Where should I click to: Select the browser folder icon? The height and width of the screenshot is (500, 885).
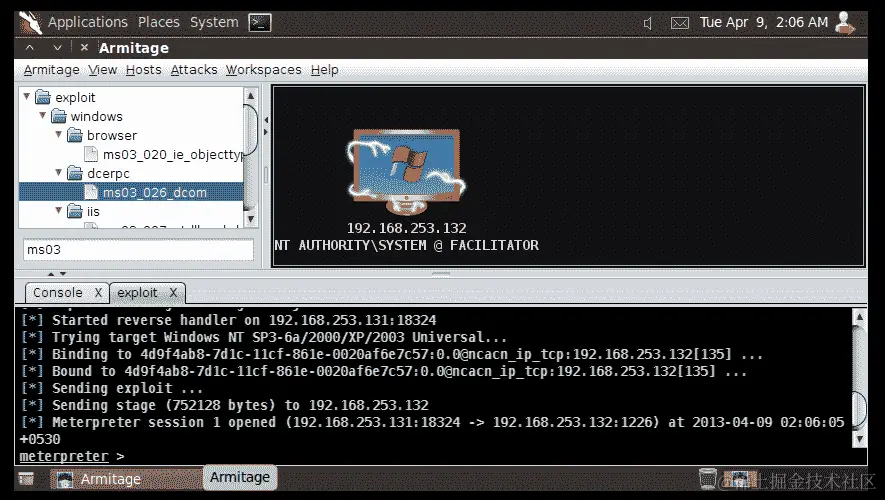pyautogui.click(x=75, y=135)
